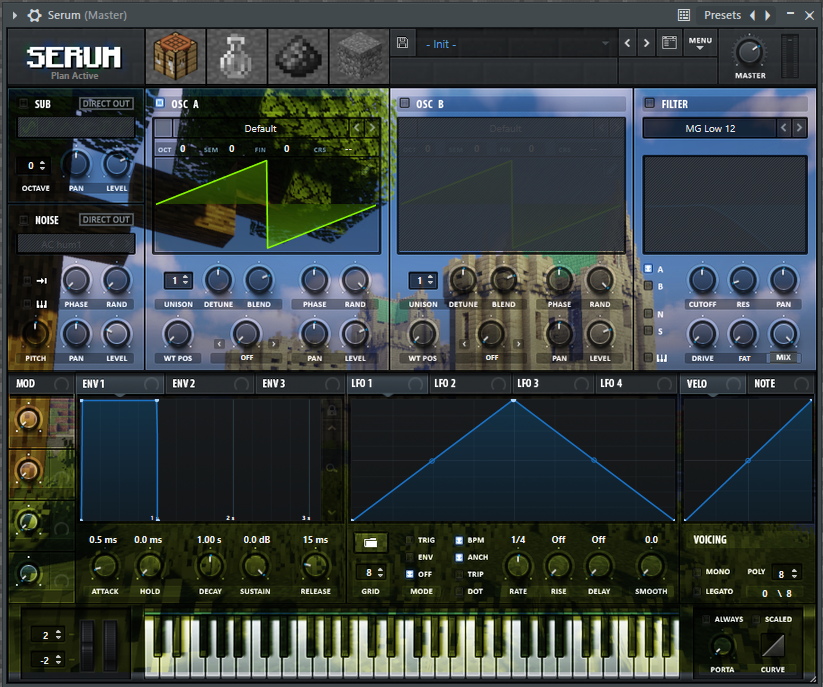Open the preset browser icon beside MENU
Screen dimensions: 823x687
tap(669, 44)
